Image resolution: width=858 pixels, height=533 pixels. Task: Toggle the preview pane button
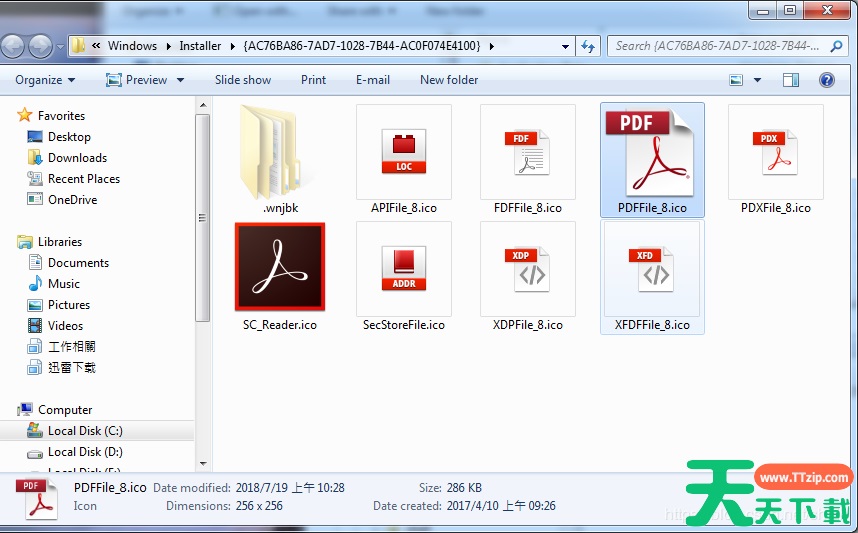[791, 80]
